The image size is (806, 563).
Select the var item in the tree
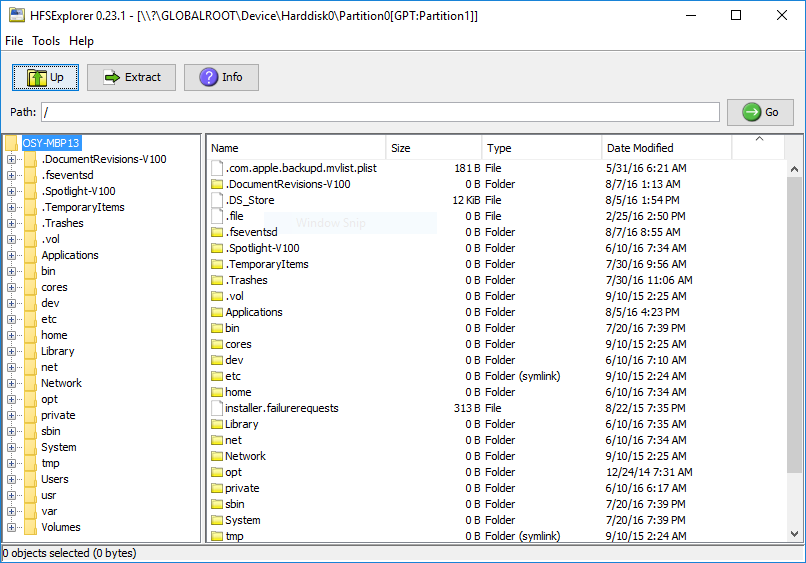coord(49,511)
